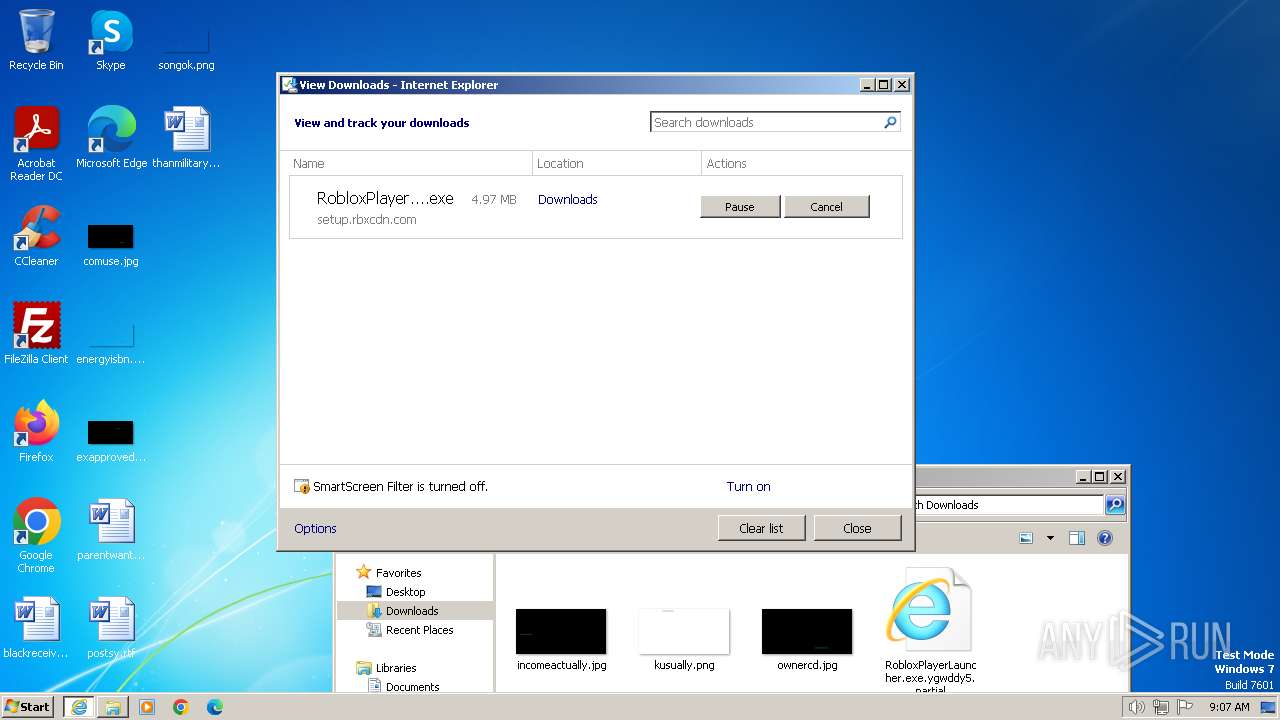Launch the FileZilla Client shortcut
The width and height of the screenshot is (1280, 720).
pyautogui.click(x=36, y=333)
